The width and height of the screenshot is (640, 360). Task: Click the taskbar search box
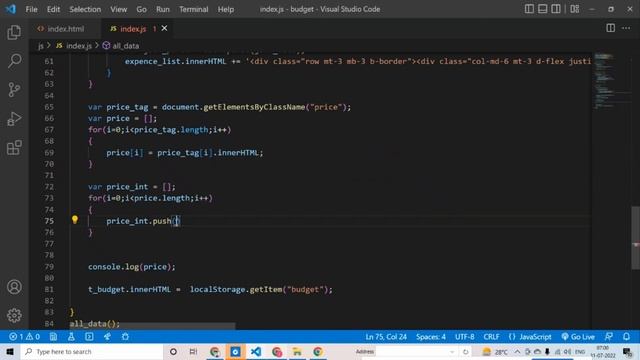click(x=92, y=351)
